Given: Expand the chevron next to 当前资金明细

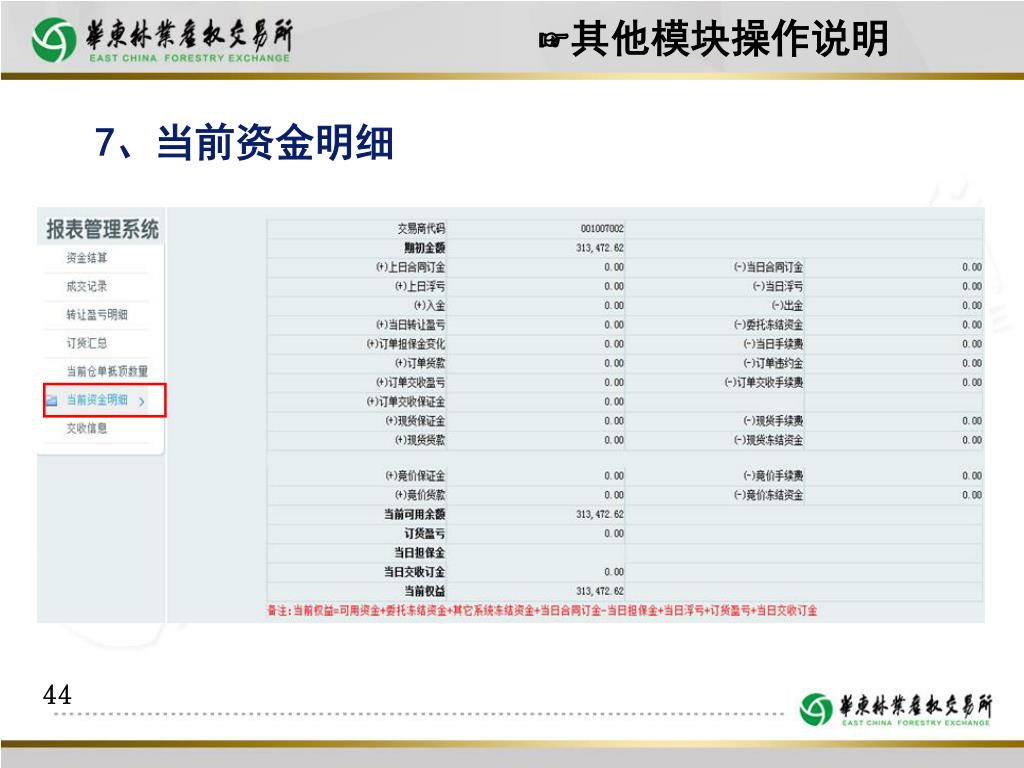Looking at the screenshot, I should click(142, 402).
